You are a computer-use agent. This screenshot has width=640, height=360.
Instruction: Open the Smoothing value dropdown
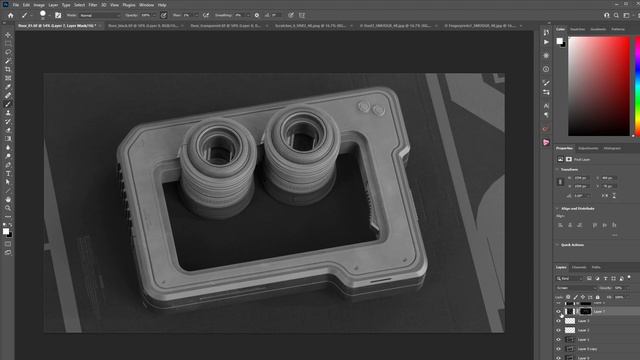[248, 16]
